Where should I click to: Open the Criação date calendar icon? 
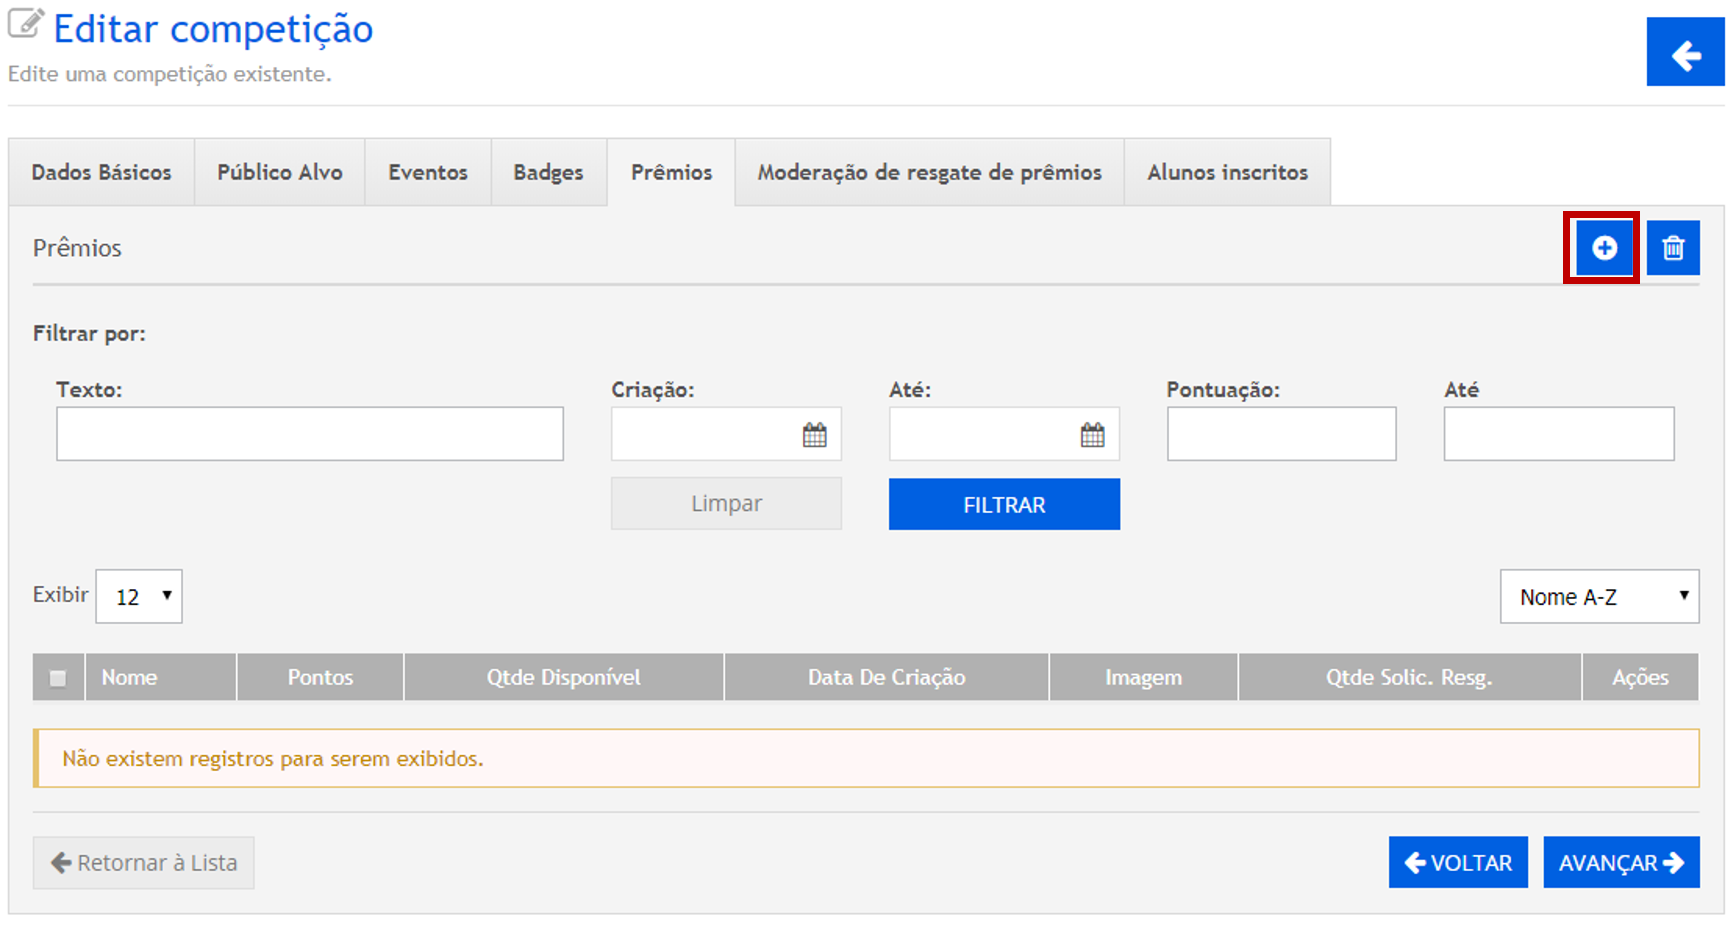coord(814,435)
